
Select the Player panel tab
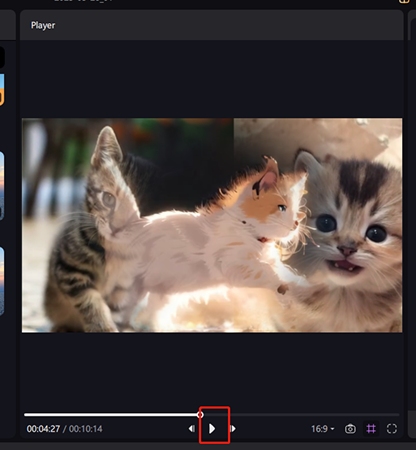[x=43, y=25]
